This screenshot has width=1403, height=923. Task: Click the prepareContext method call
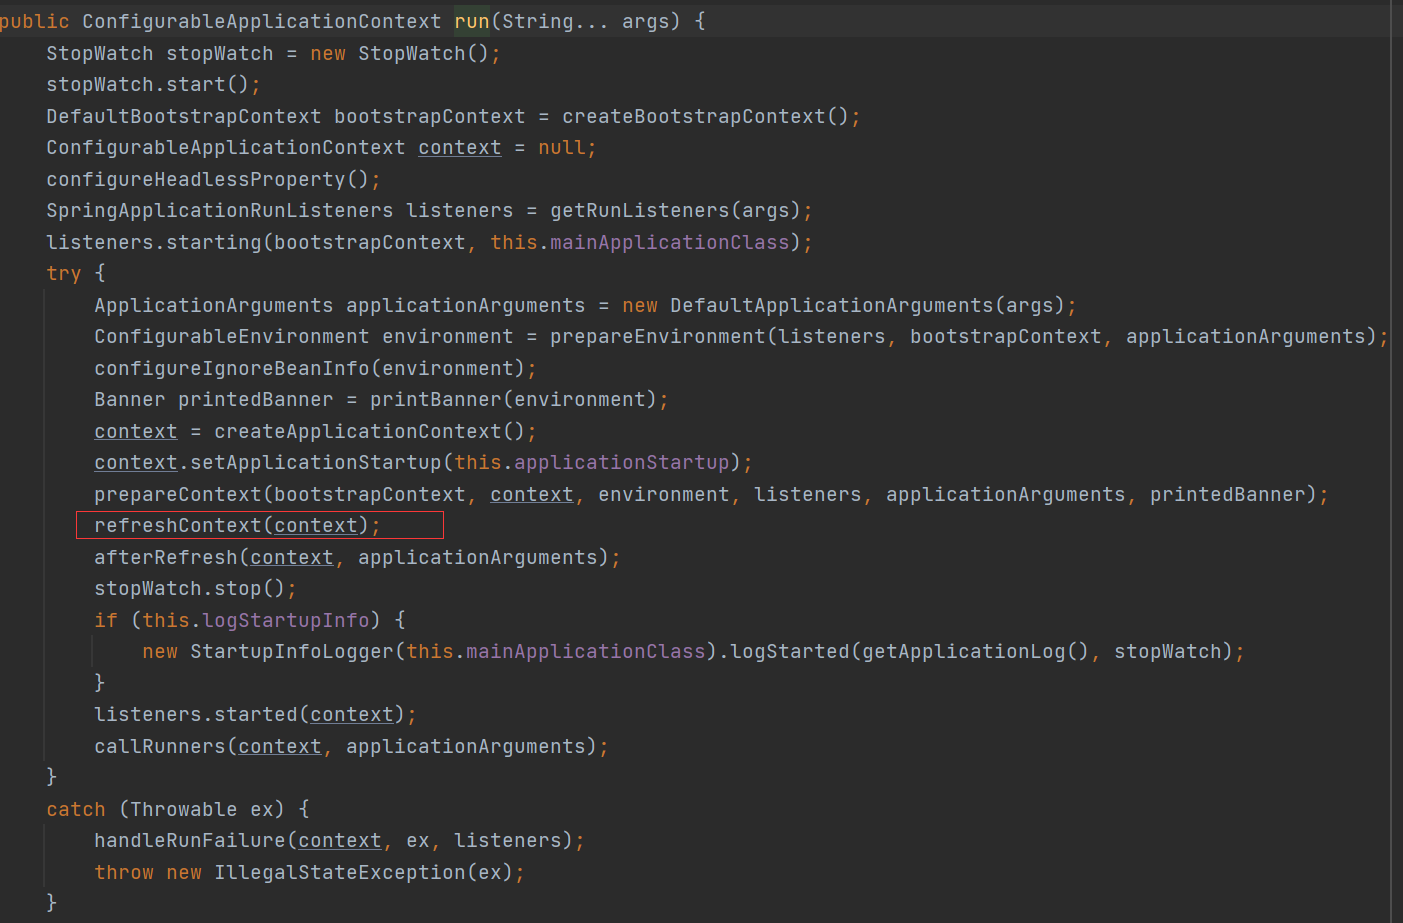[x=177, y=494]
